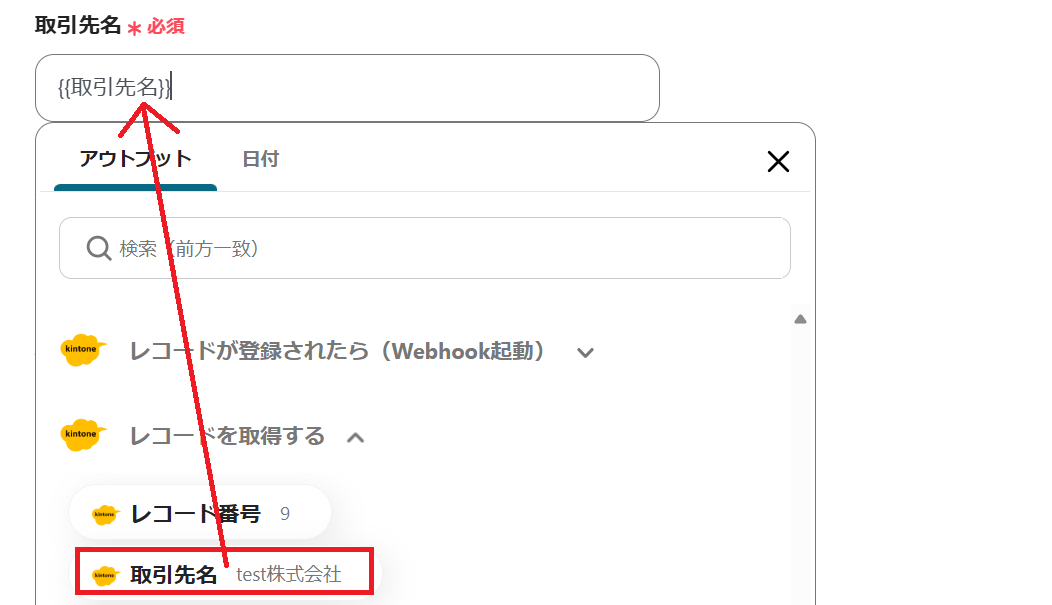Viewport: 1052px width, 605px height.
Task: Click the small kintone icon on レコード番号 chip
Action: coord(105,514)
